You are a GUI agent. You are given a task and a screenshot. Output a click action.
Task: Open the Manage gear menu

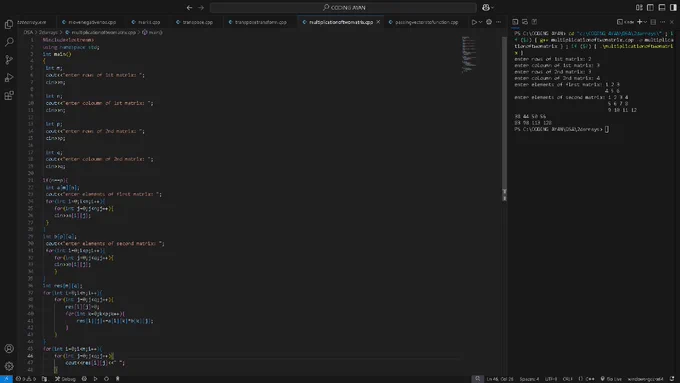tap(9, 366)
